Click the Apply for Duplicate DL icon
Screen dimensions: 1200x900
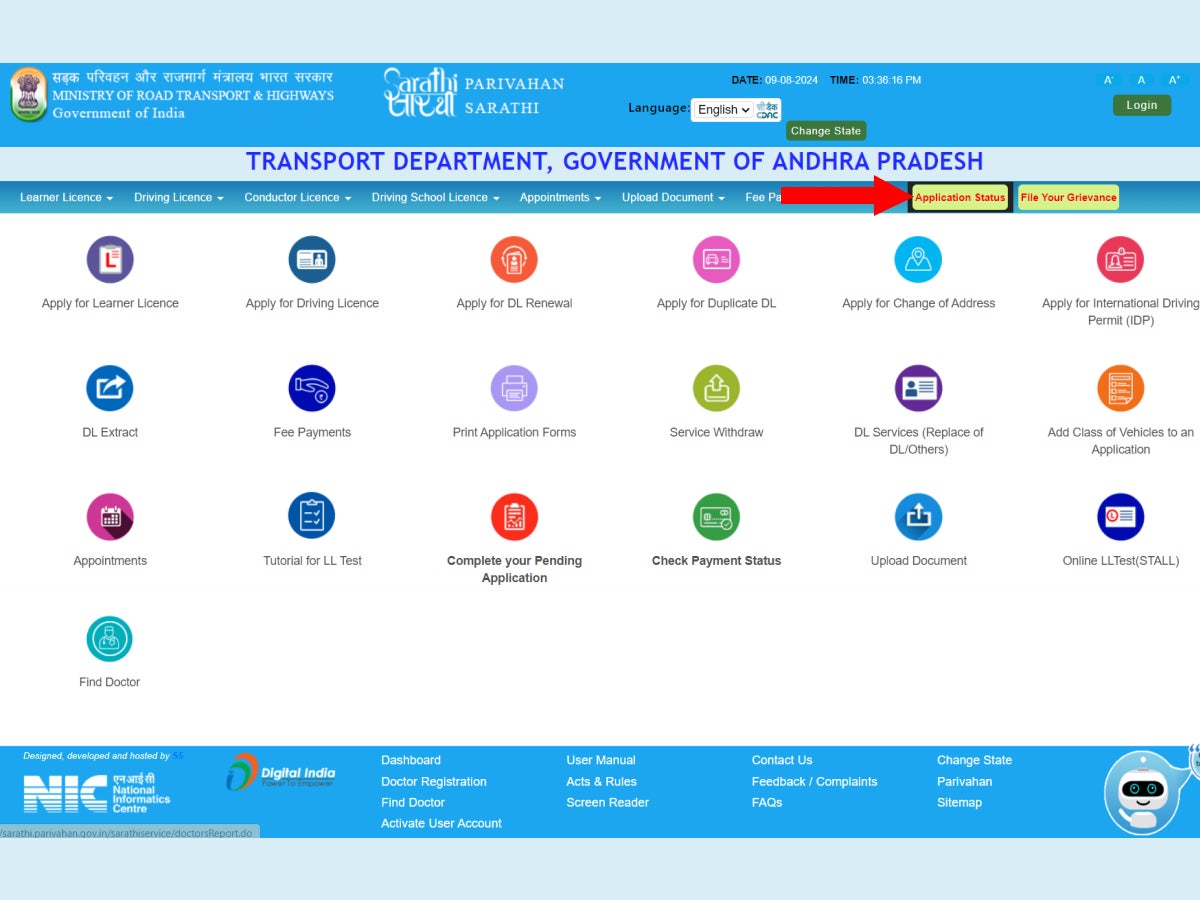point(716,260)
